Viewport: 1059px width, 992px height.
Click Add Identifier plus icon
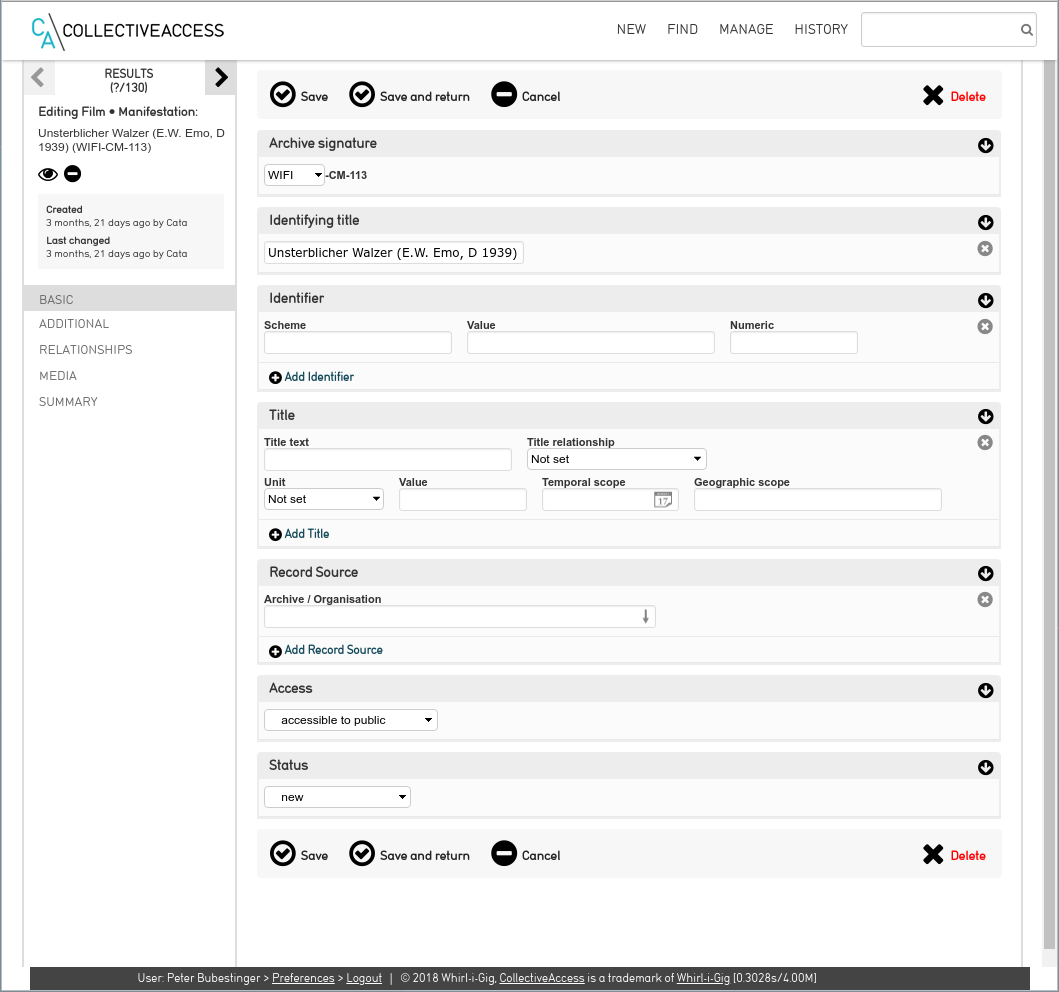(x=275, y=378)
